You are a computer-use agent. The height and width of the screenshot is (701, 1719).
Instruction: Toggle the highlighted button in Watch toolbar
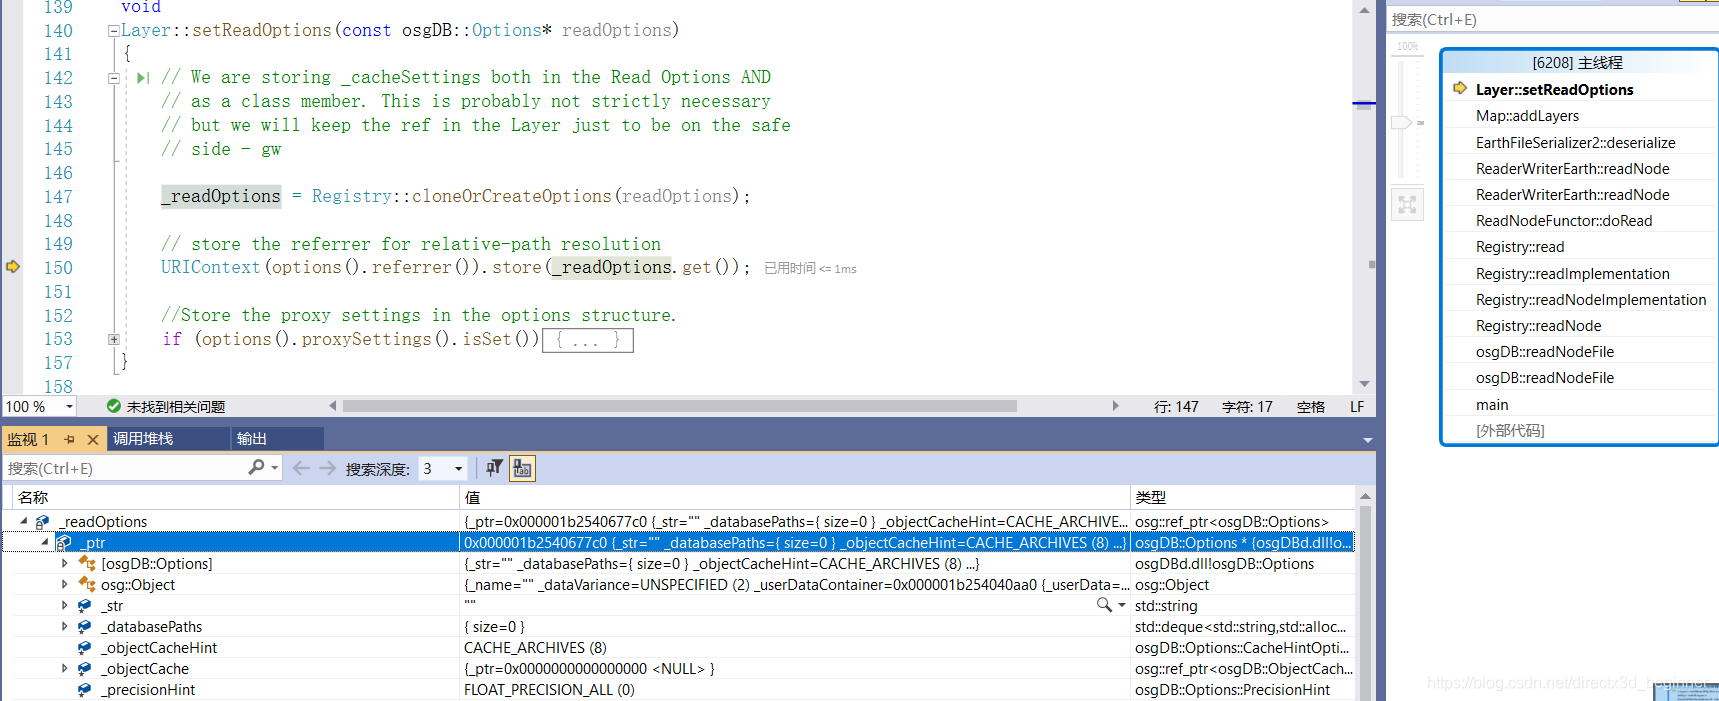(522, 468)
